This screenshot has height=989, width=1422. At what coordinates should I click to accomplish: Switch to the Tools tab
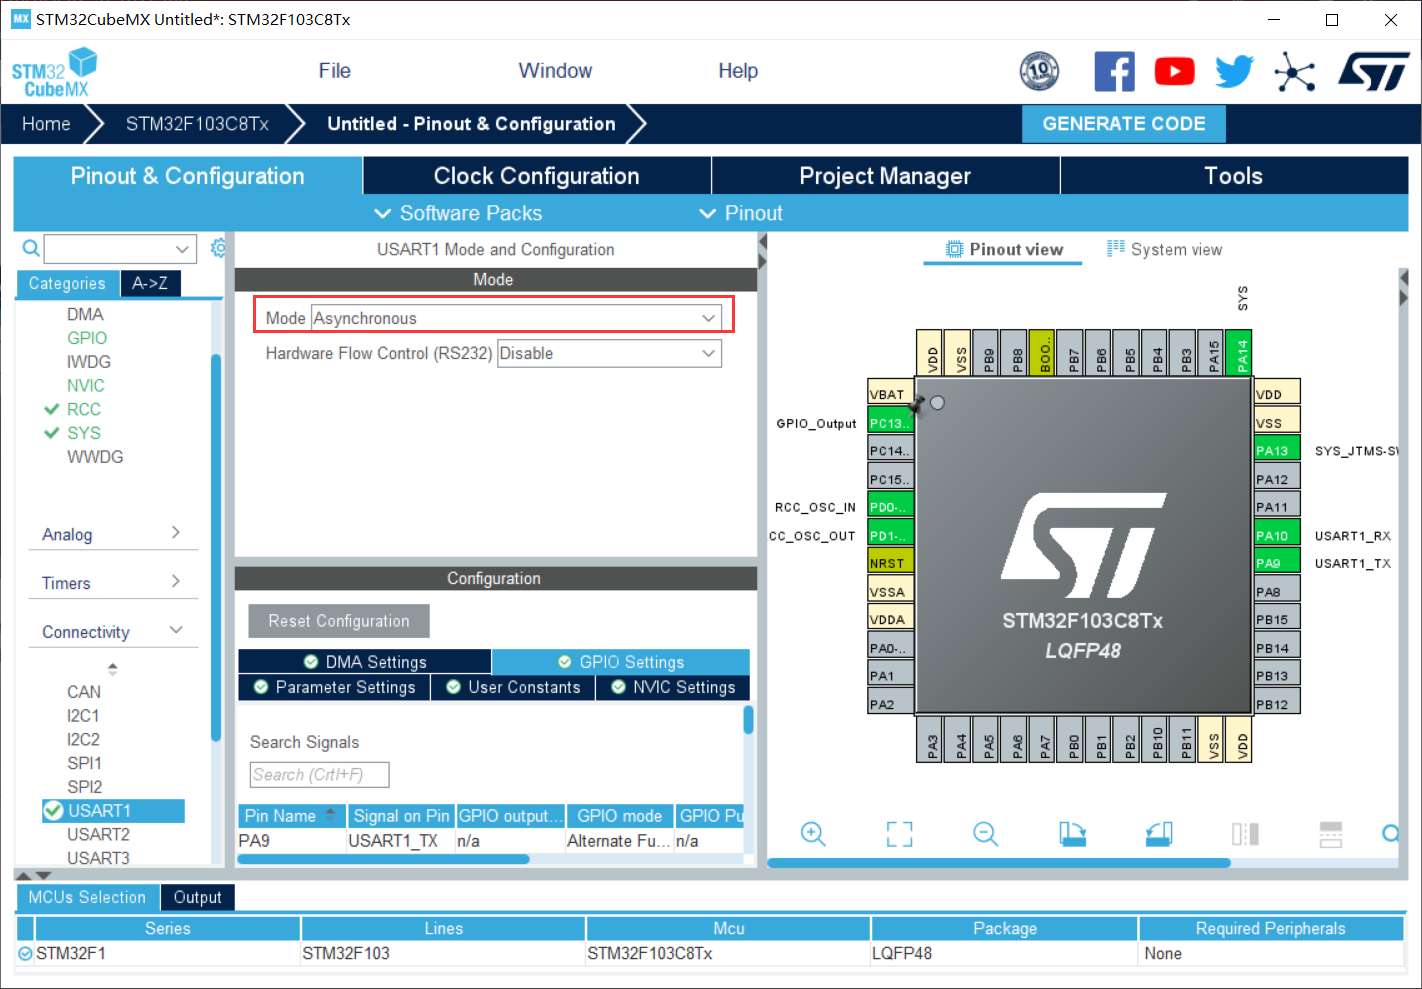pos(1234,176)
